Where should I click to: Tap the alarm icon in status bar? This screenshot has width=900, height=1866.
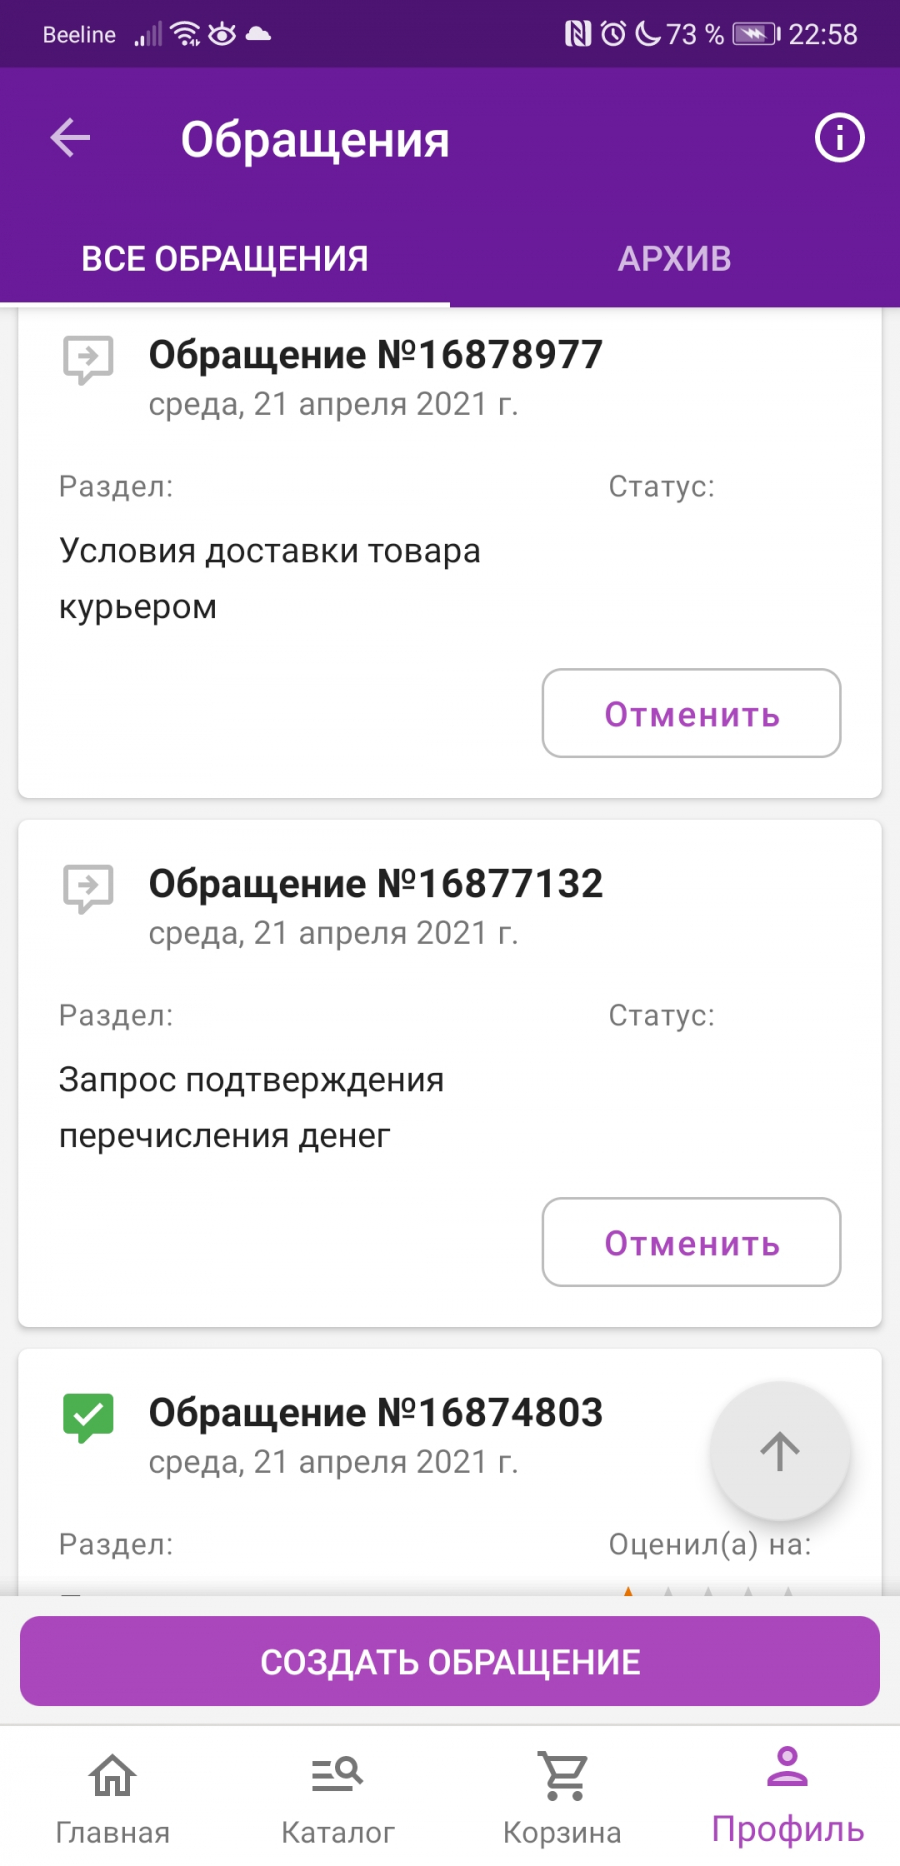tap(613, 34)
